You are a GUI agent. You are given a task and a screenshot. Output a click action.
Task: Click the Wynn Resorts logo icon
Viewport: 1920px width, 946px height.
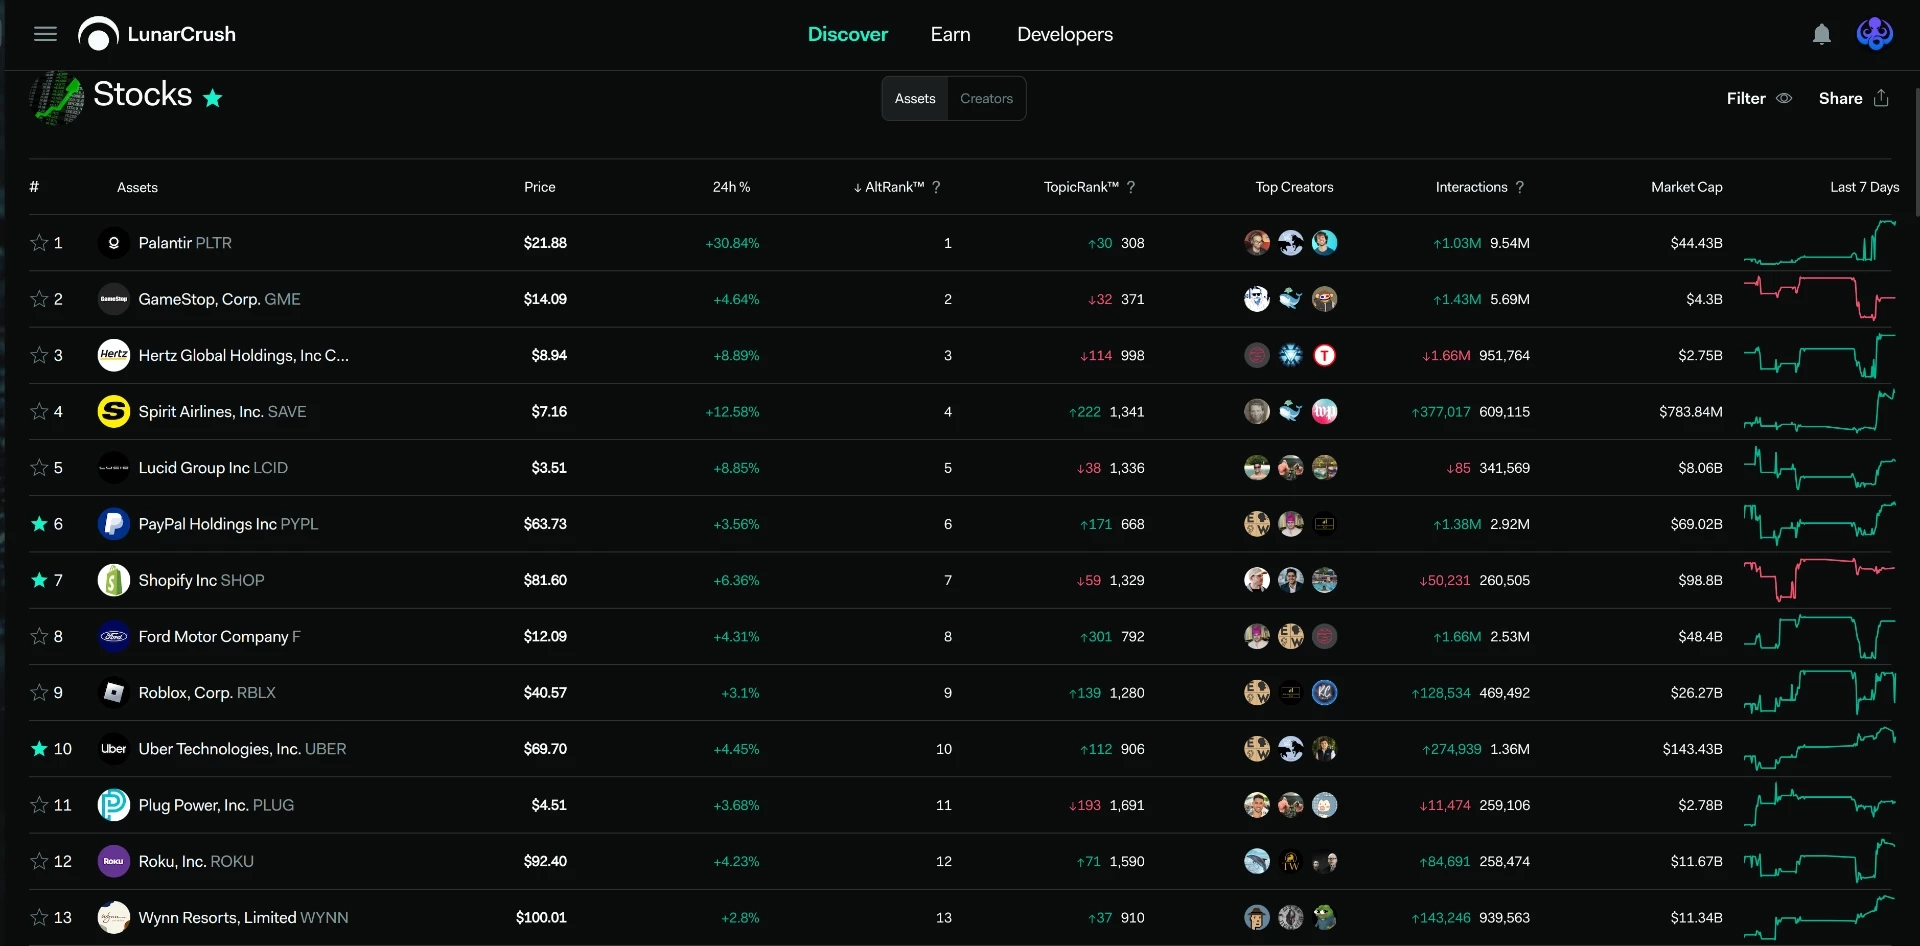(x=114, y=917)
